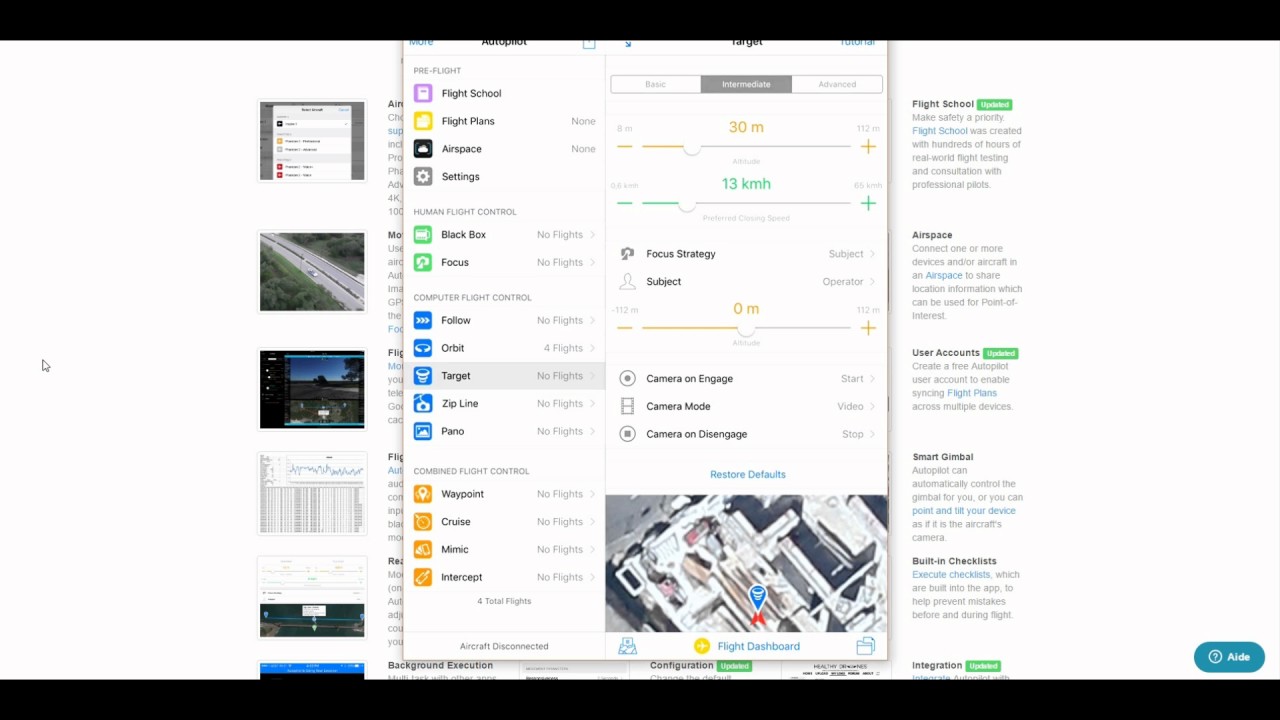Open the Orbit 4 Flights chevron
The height and width of the screenshot is (720, 1280).
(592, 348)
